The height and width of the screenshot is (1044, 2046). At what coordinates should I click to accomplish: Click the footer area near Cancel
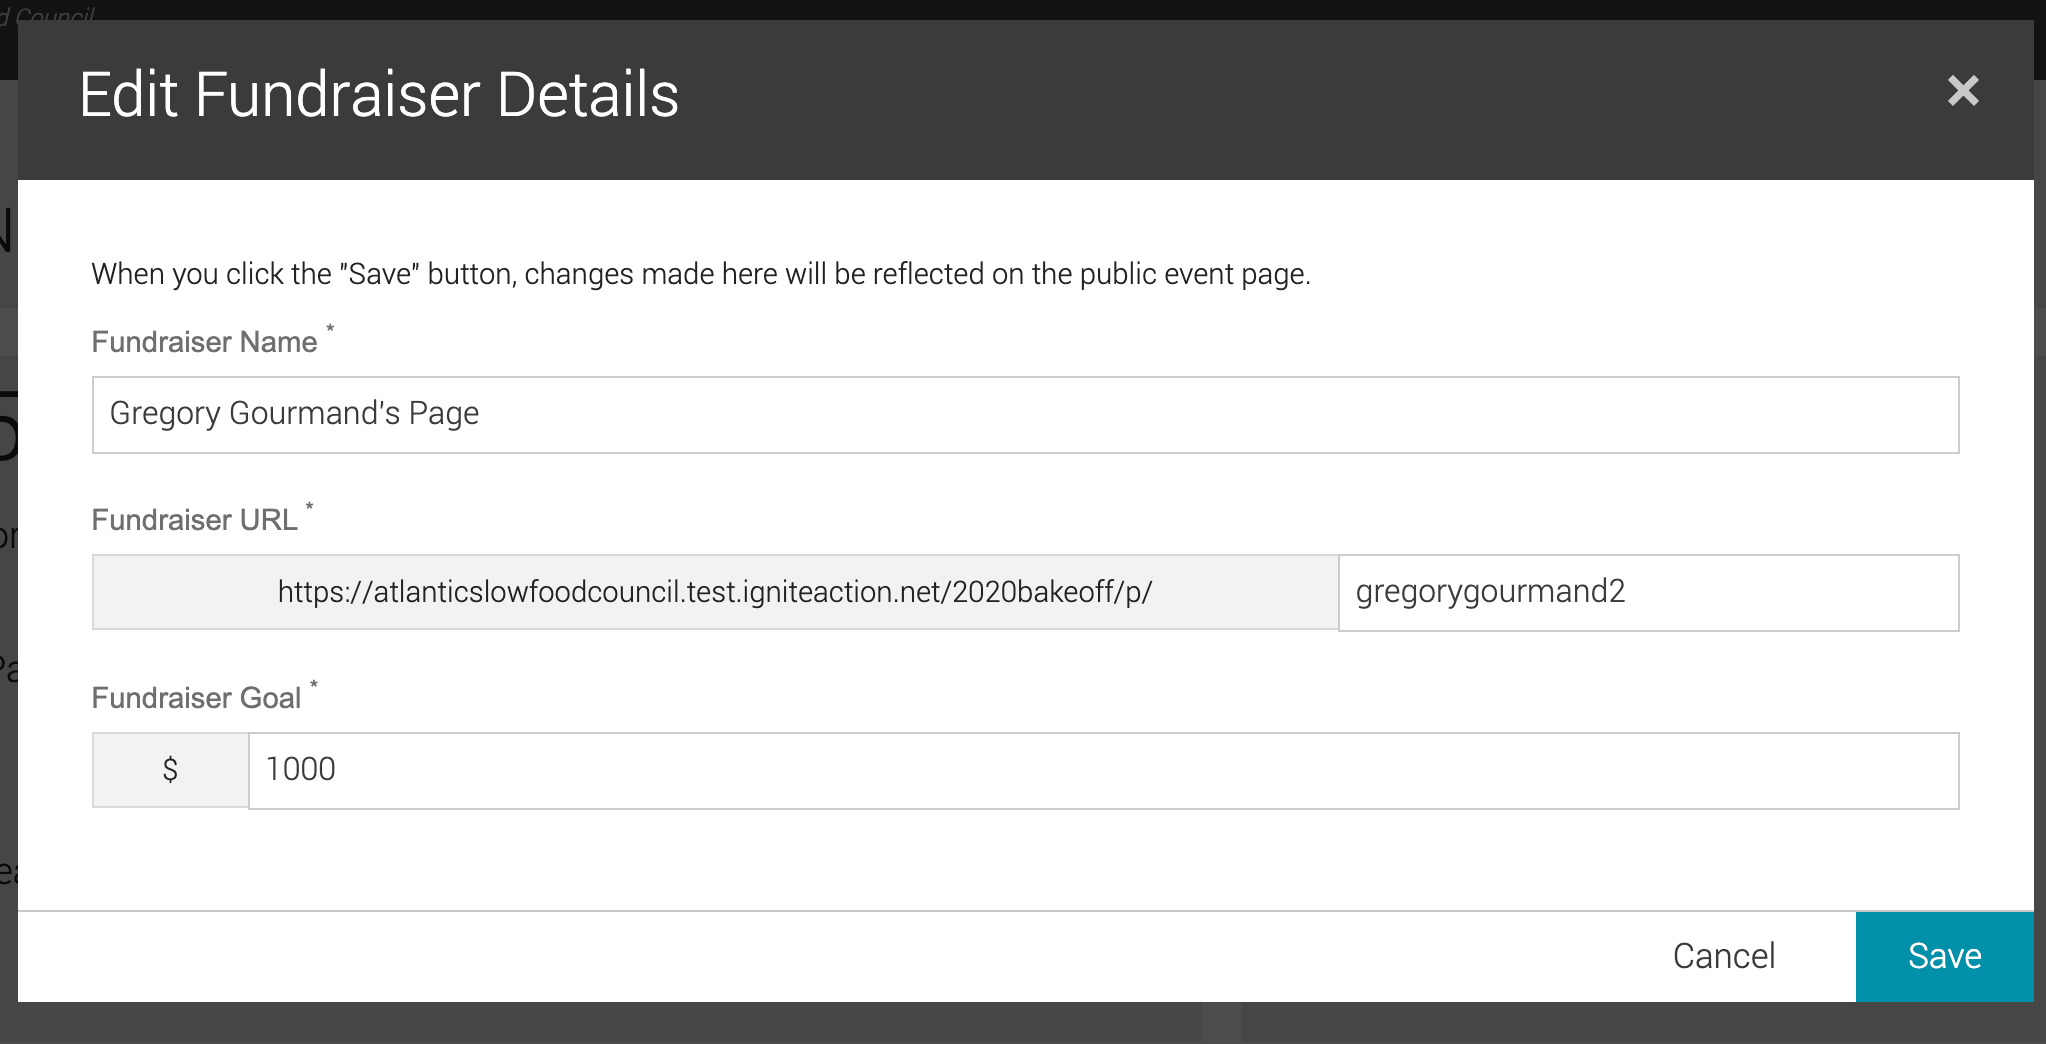pos(1500,956)
